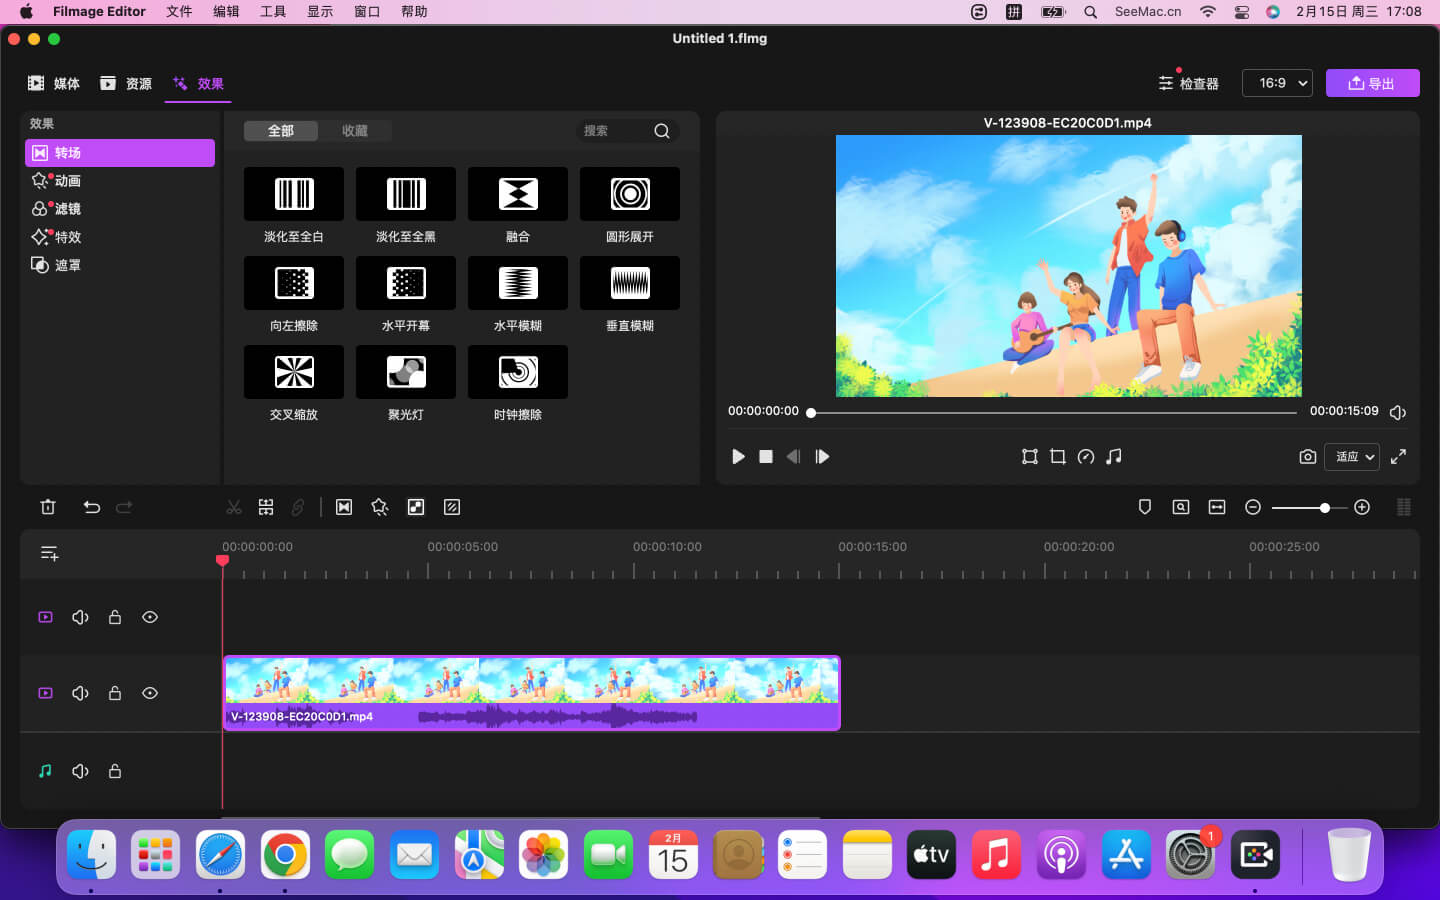Click the add track icon
1440x900 pixels.
[49, 553]
